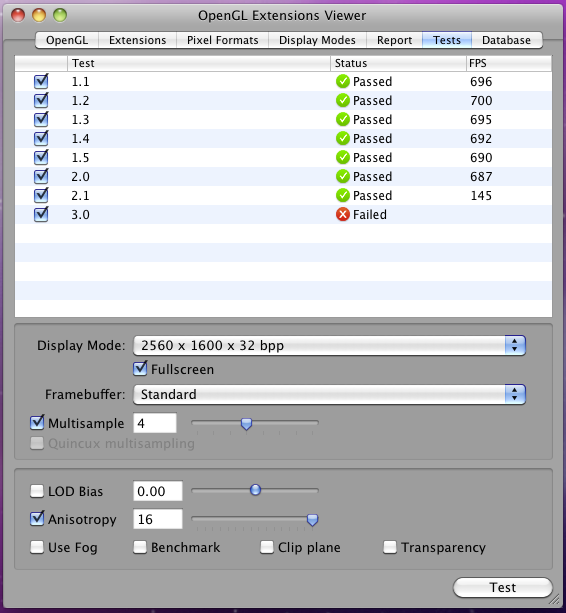This screenshot has height=613, width=566.
Task: Uncheck the test 1.5 checkbox
Action: tap(41, 157)
